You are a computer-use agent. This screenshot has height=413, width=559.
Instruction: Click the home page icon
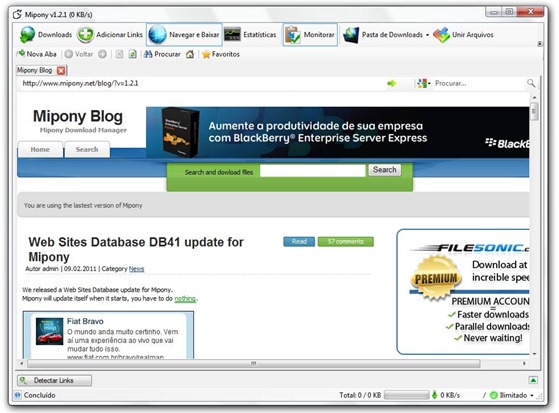[x=190, y=54]
